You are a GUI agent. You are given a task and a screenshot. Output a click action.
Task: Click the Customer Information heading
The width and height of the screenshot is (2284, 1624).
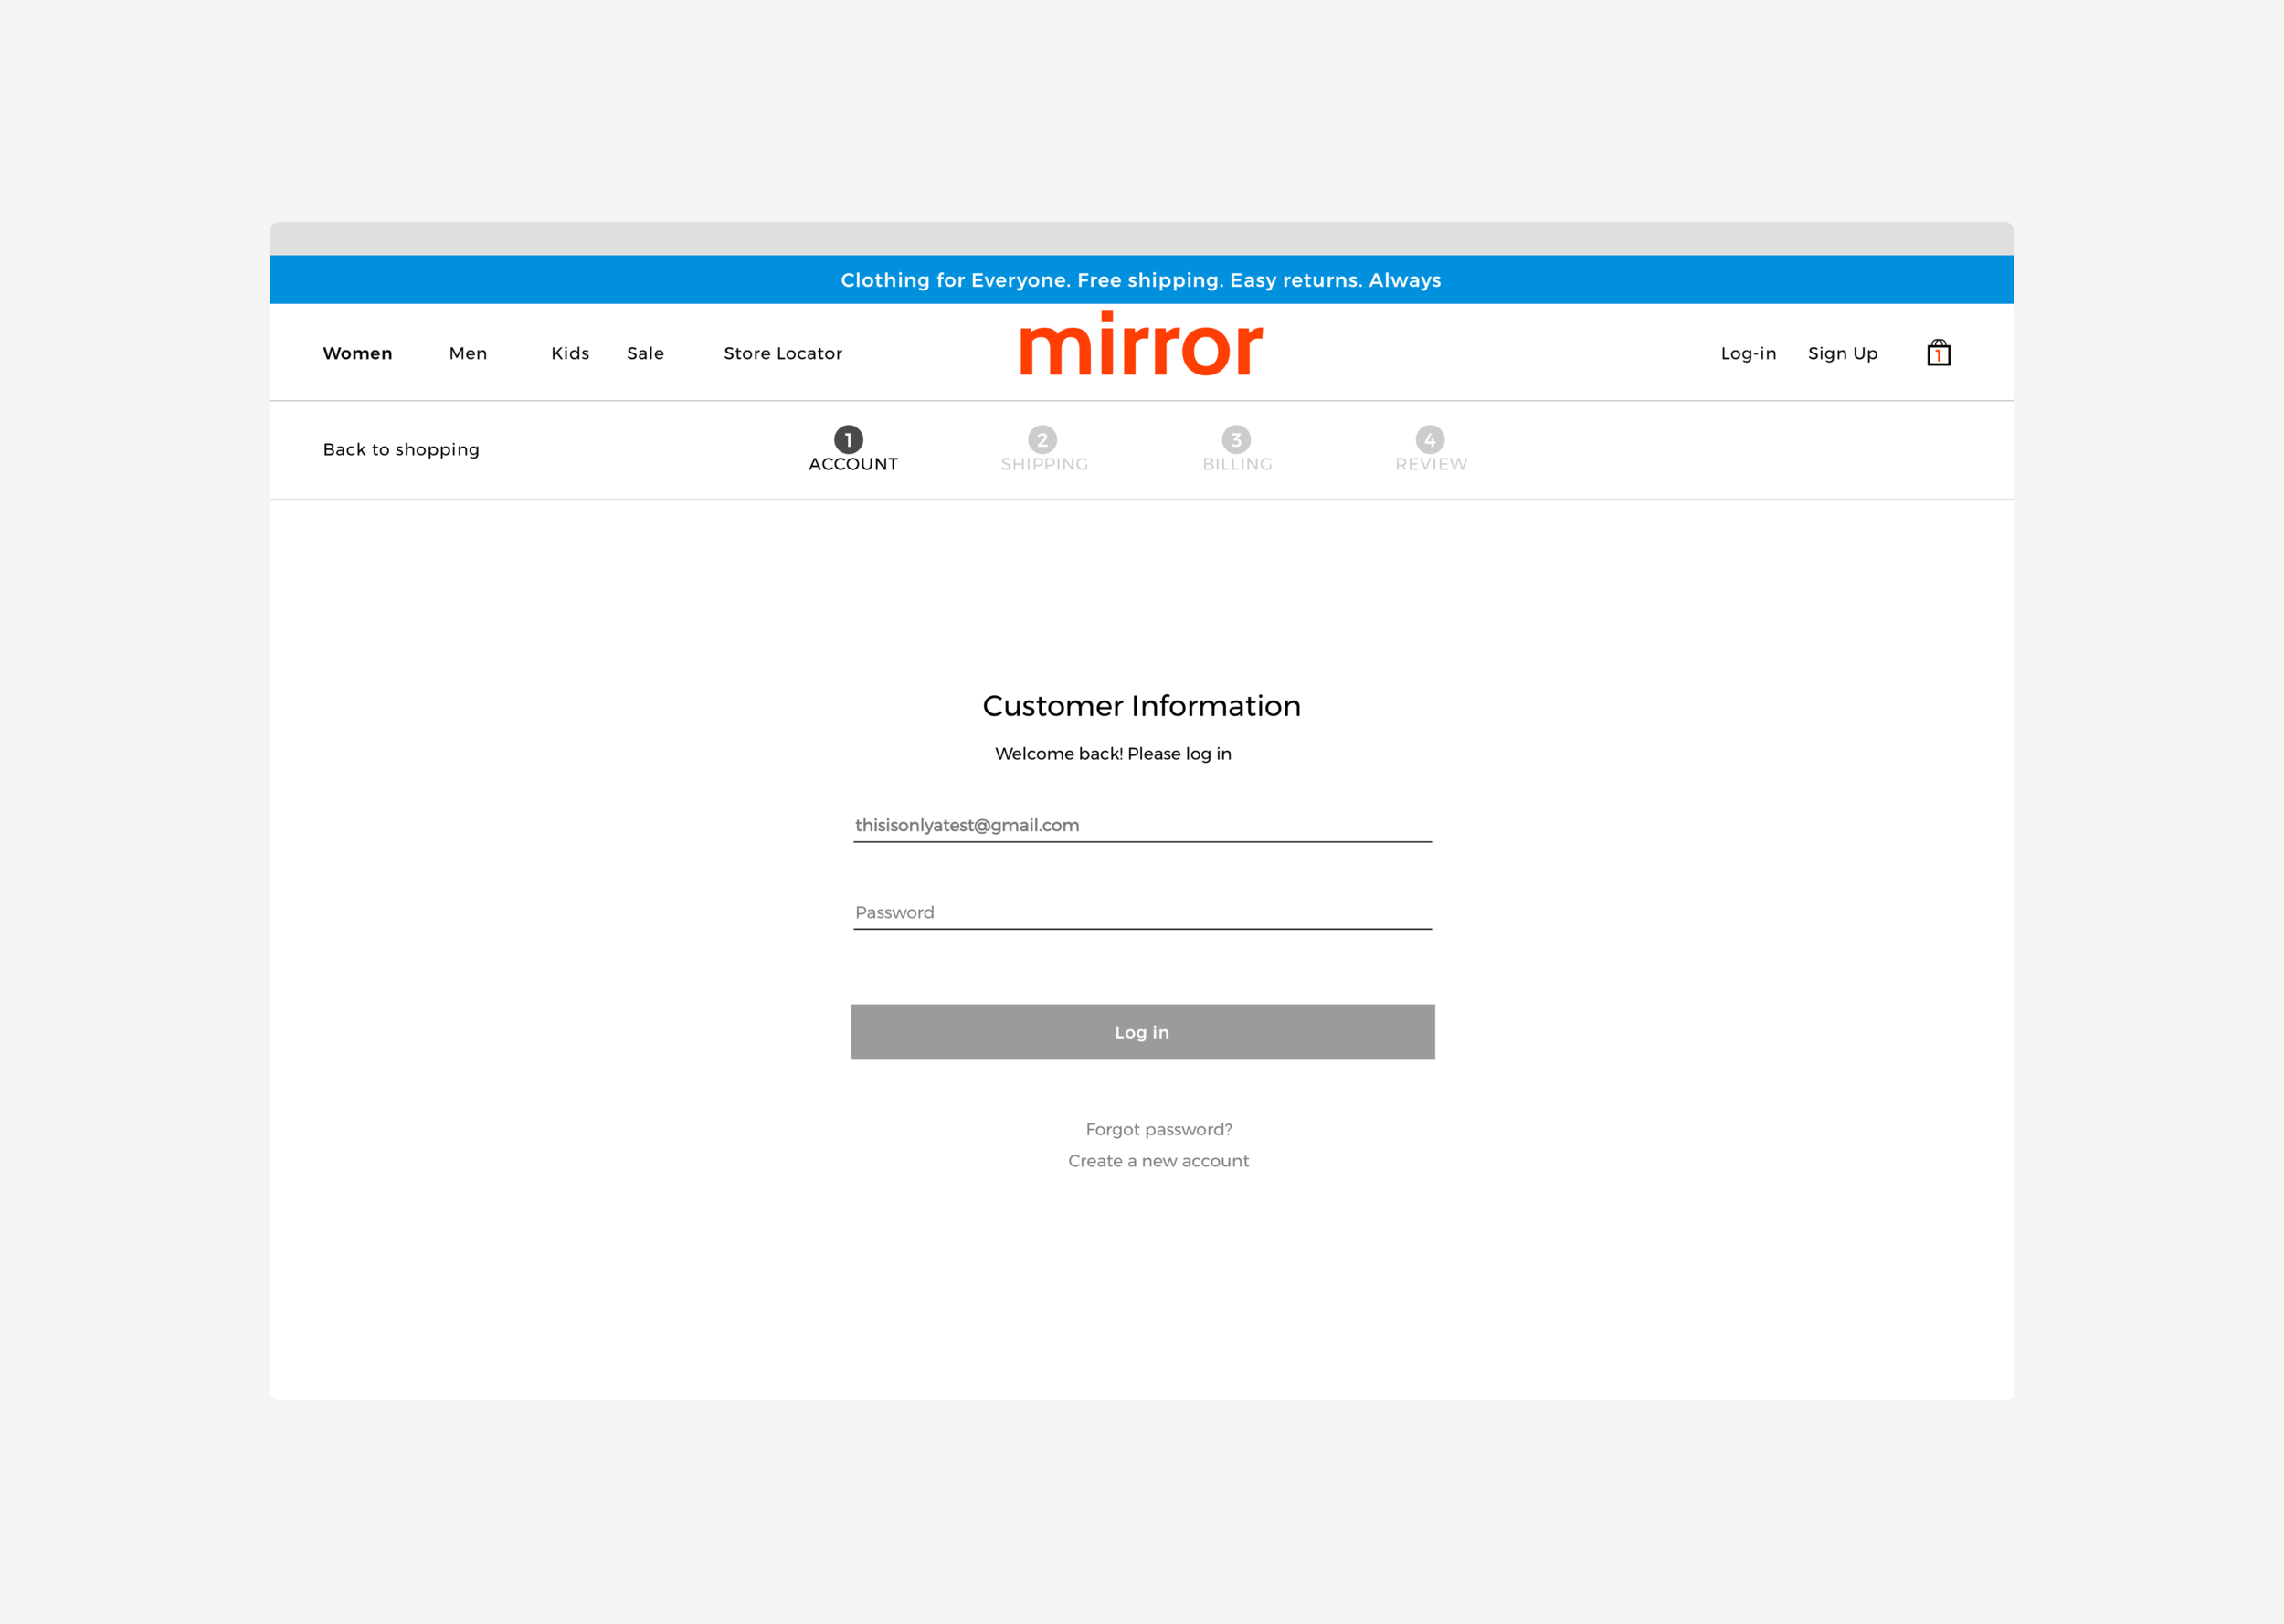tap(1141, 706)
